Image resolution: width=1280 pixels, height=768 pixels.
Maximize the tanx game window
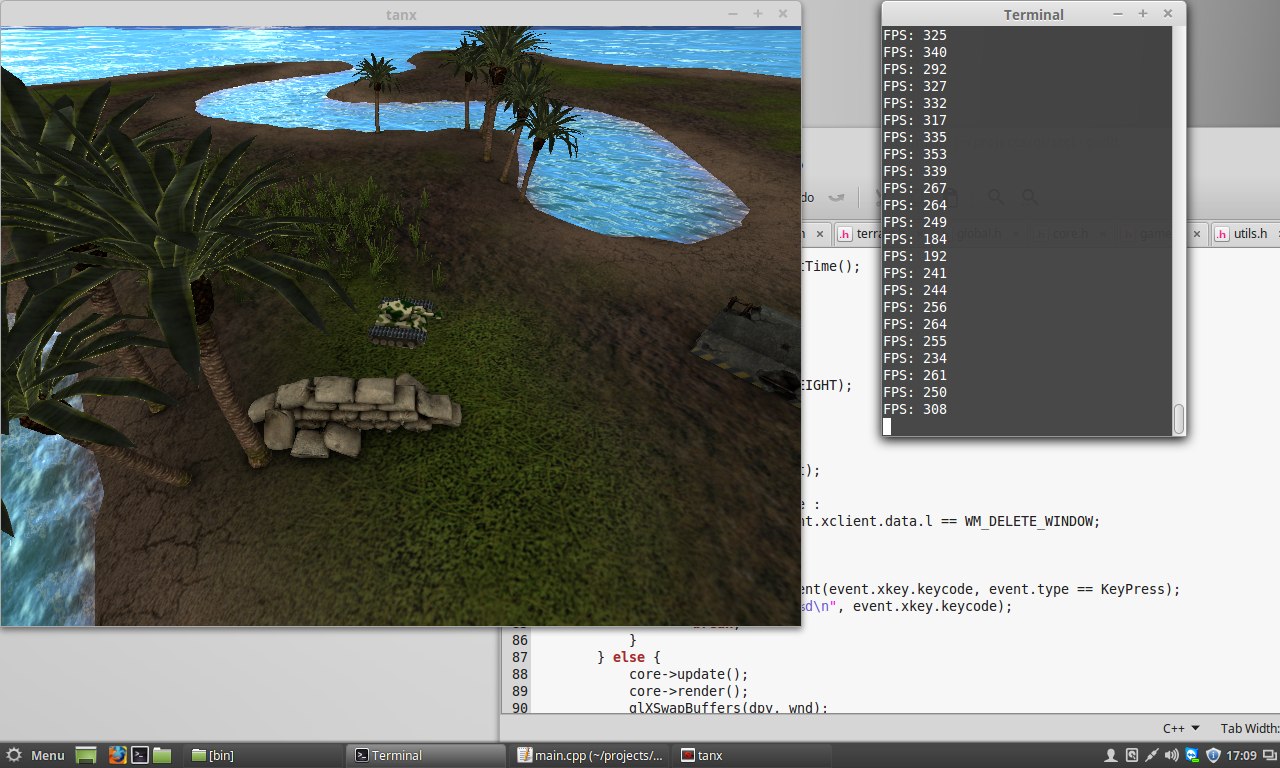coord(758,14)
